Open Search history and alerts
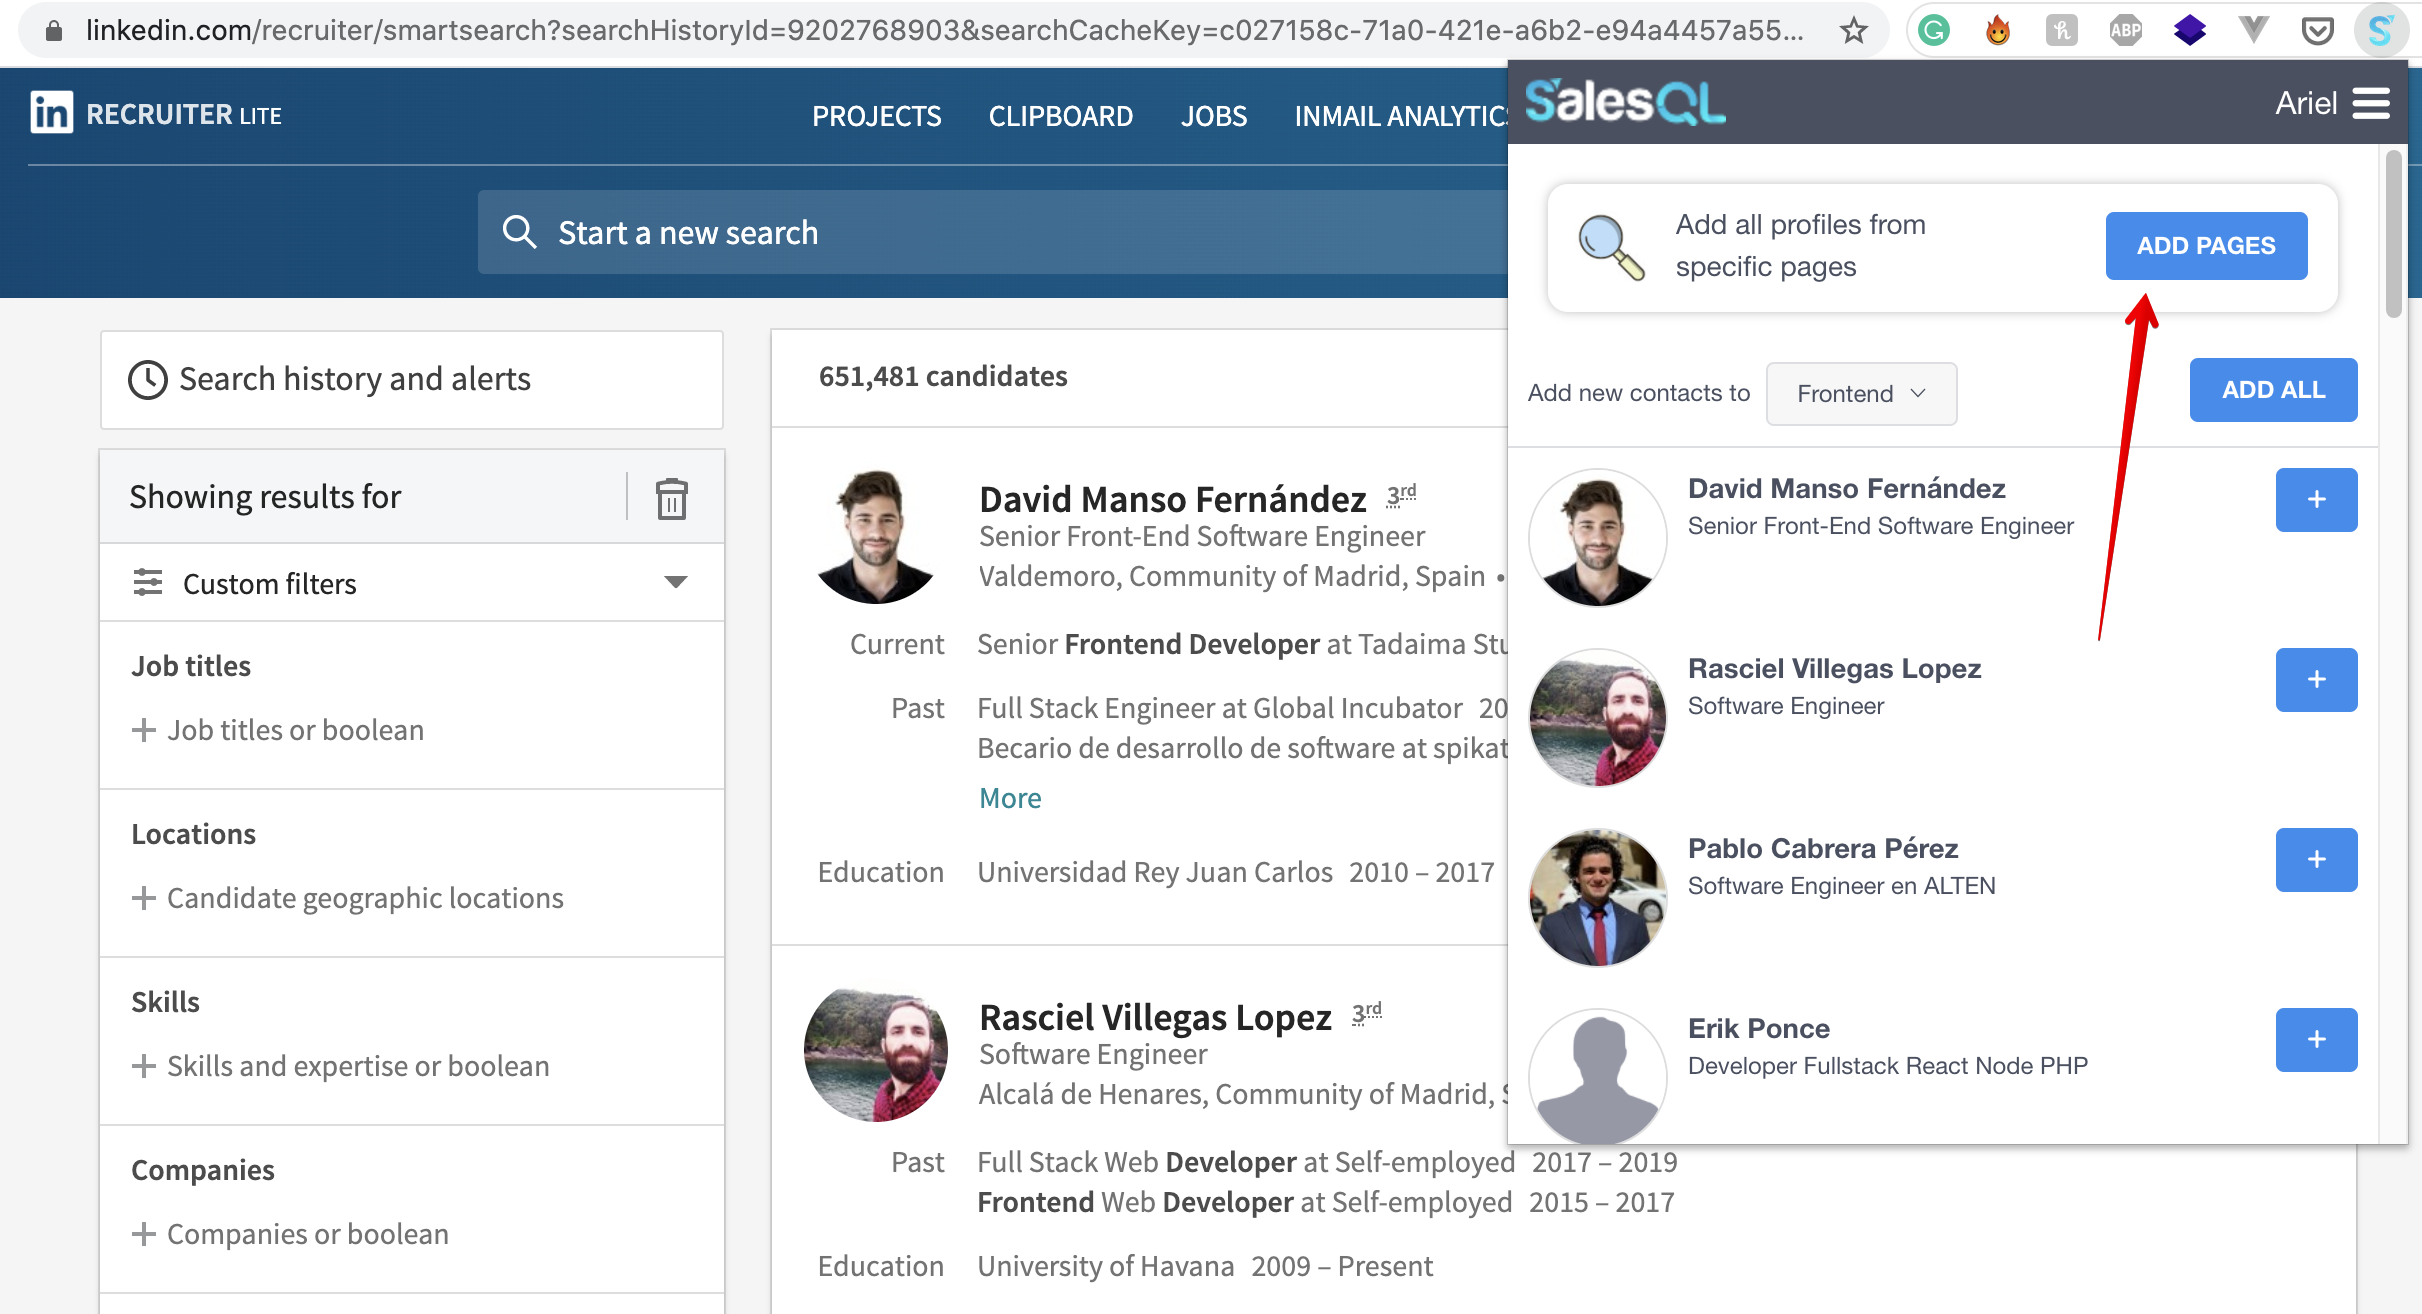 (x=412, y=380)
